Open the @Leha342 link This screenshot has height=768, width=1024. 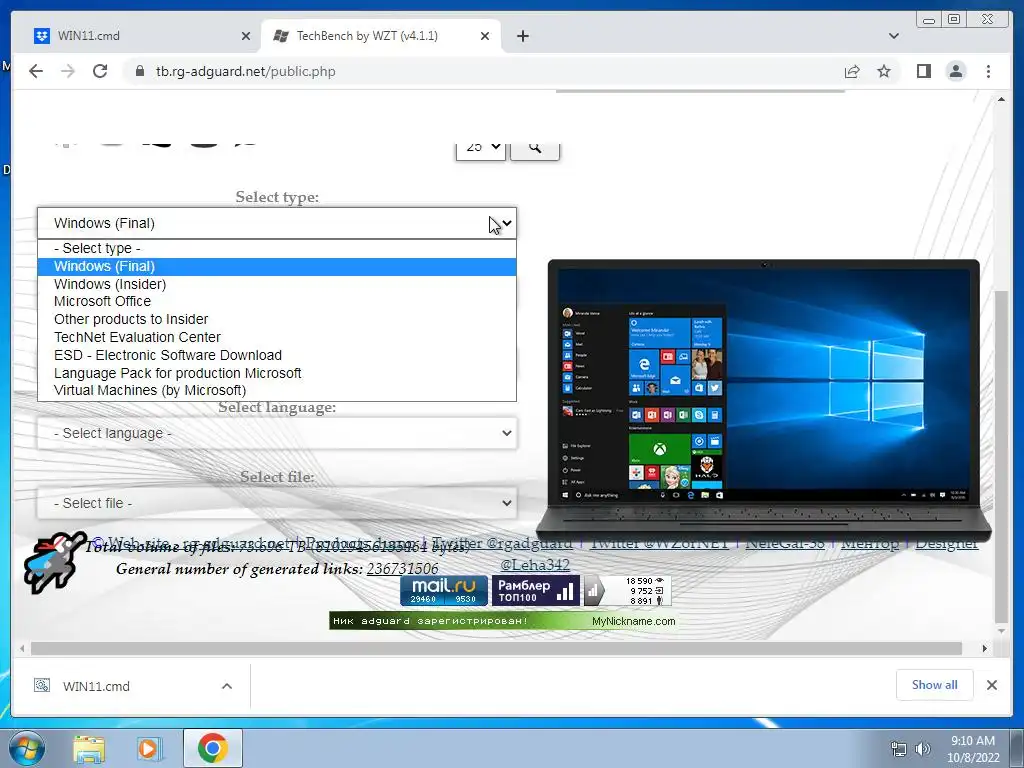pos(535,564)
